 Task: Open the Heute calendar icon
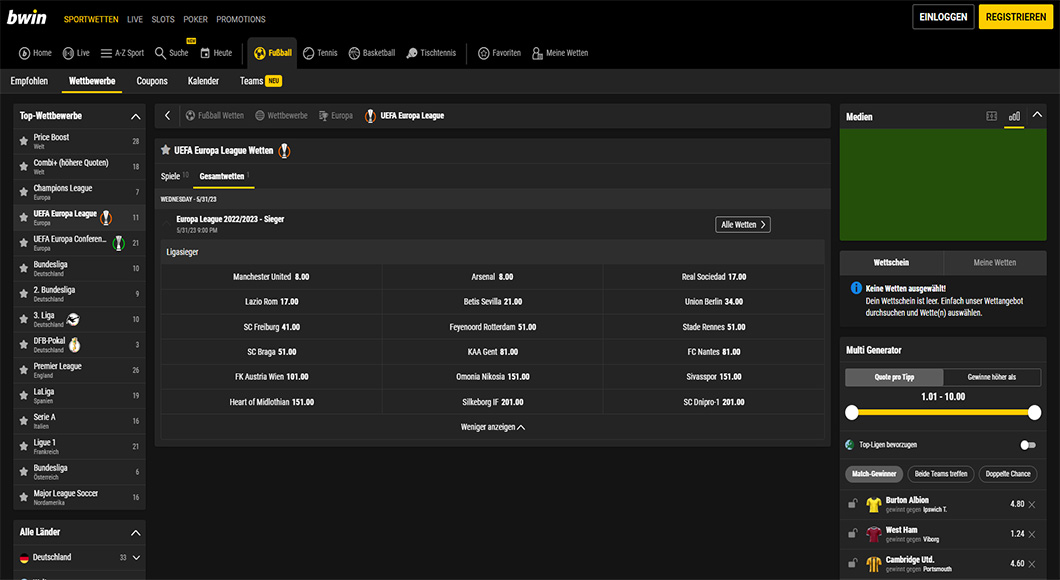[x=205, y=53]
